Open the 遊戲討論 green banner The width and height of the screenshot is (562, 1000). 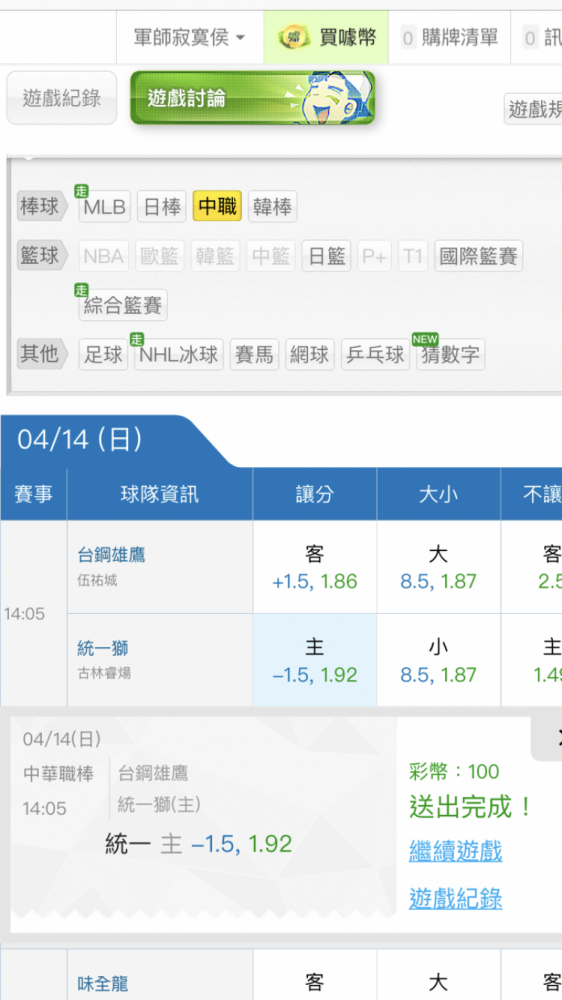253,98
